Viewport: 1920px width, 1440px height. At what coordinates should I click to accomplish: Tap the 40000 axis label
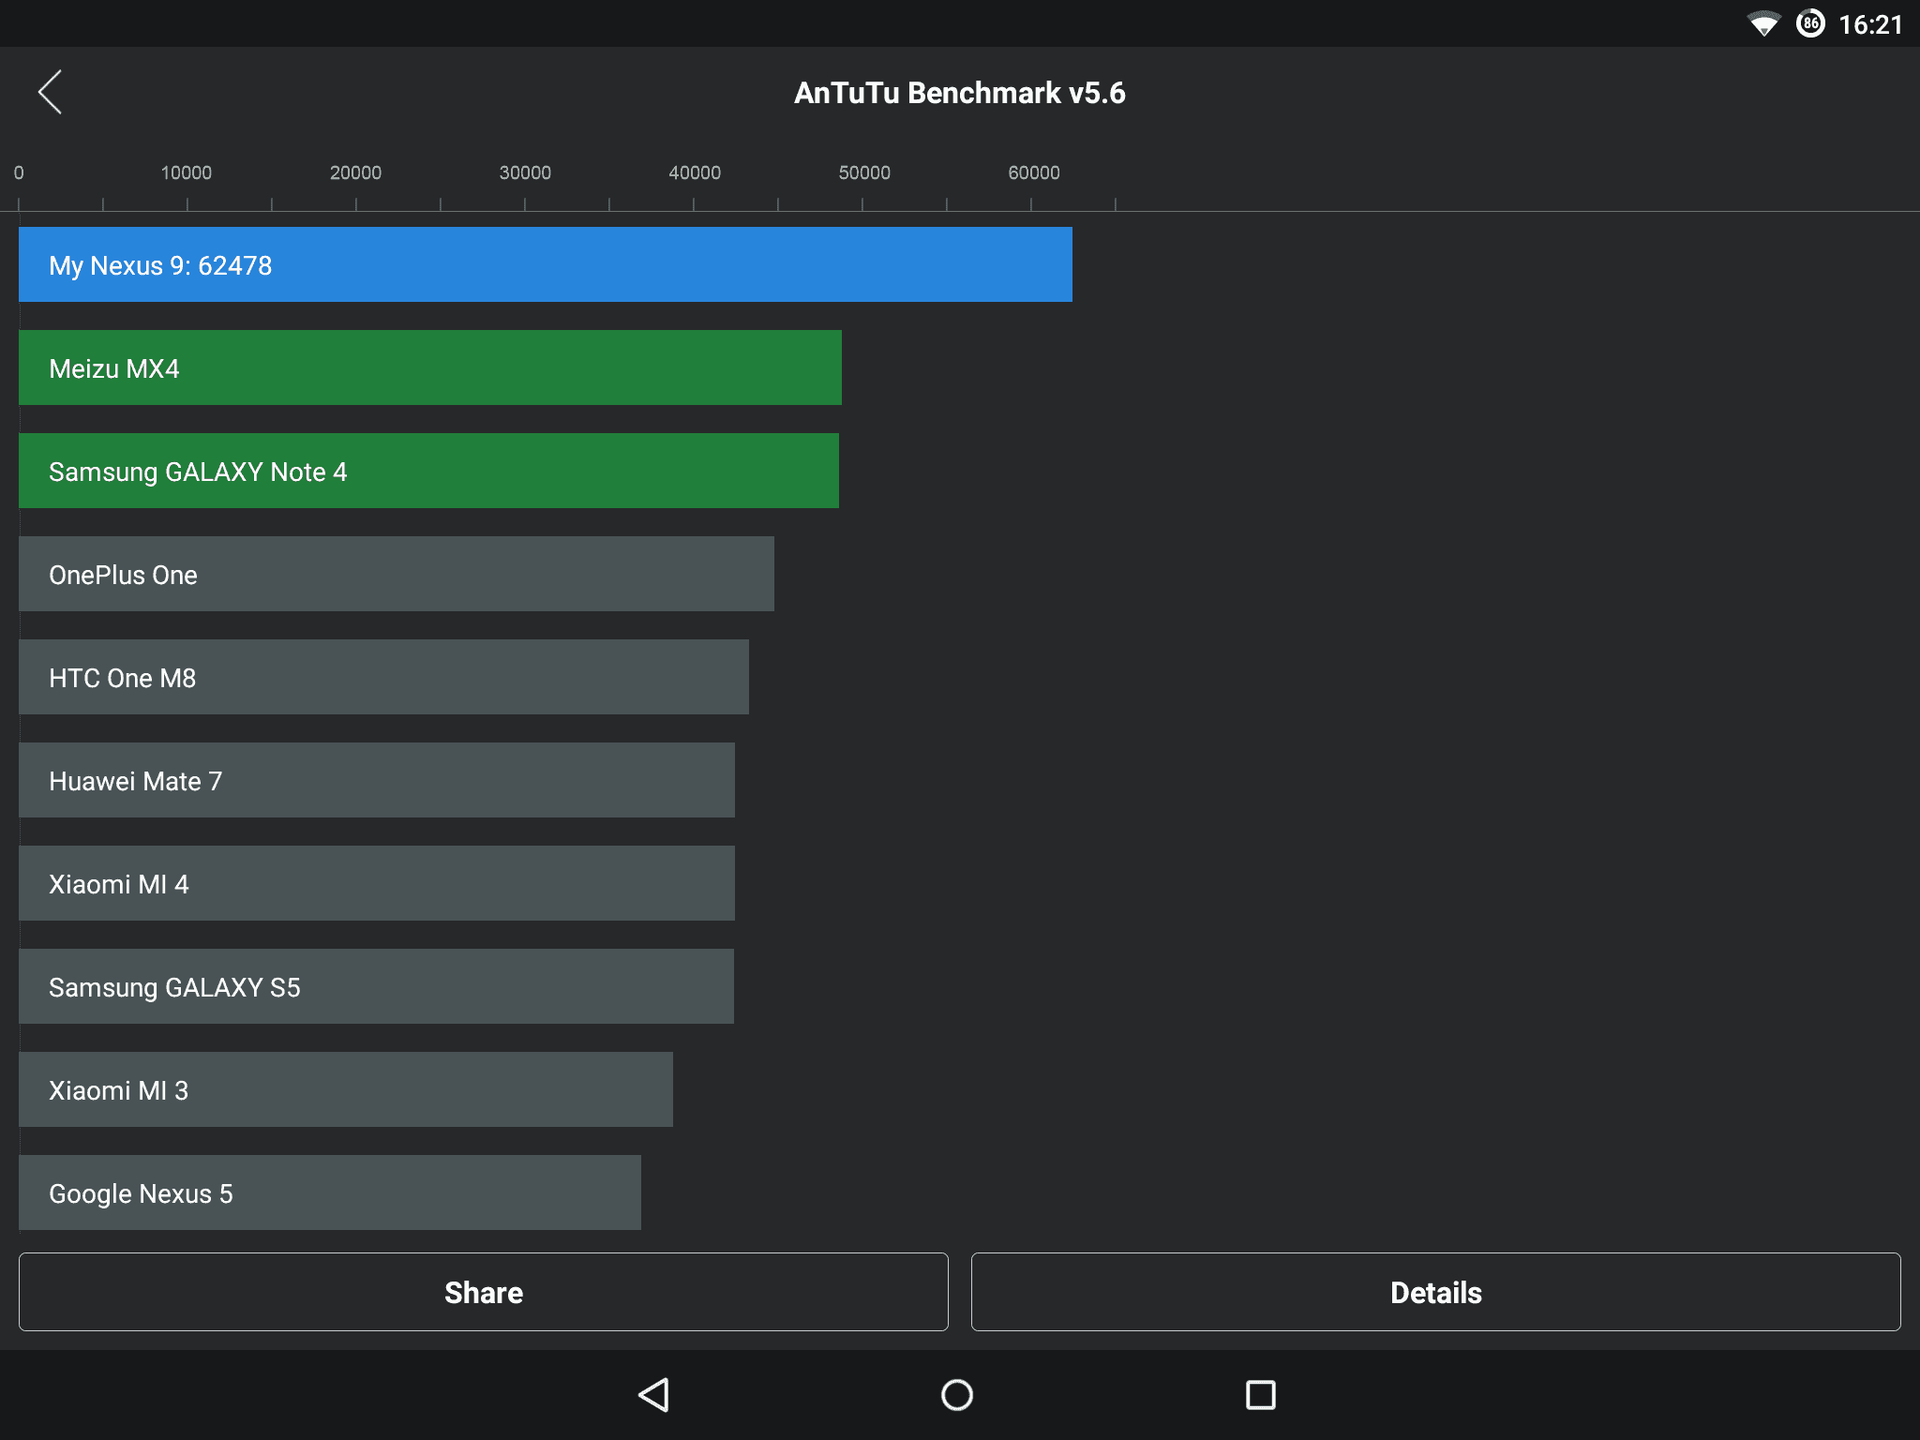695,173
